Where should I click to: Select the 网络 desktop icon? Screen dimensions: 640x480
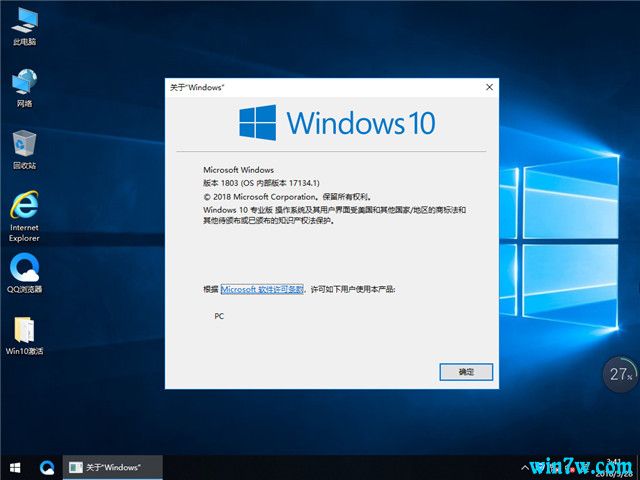[24, 88]
